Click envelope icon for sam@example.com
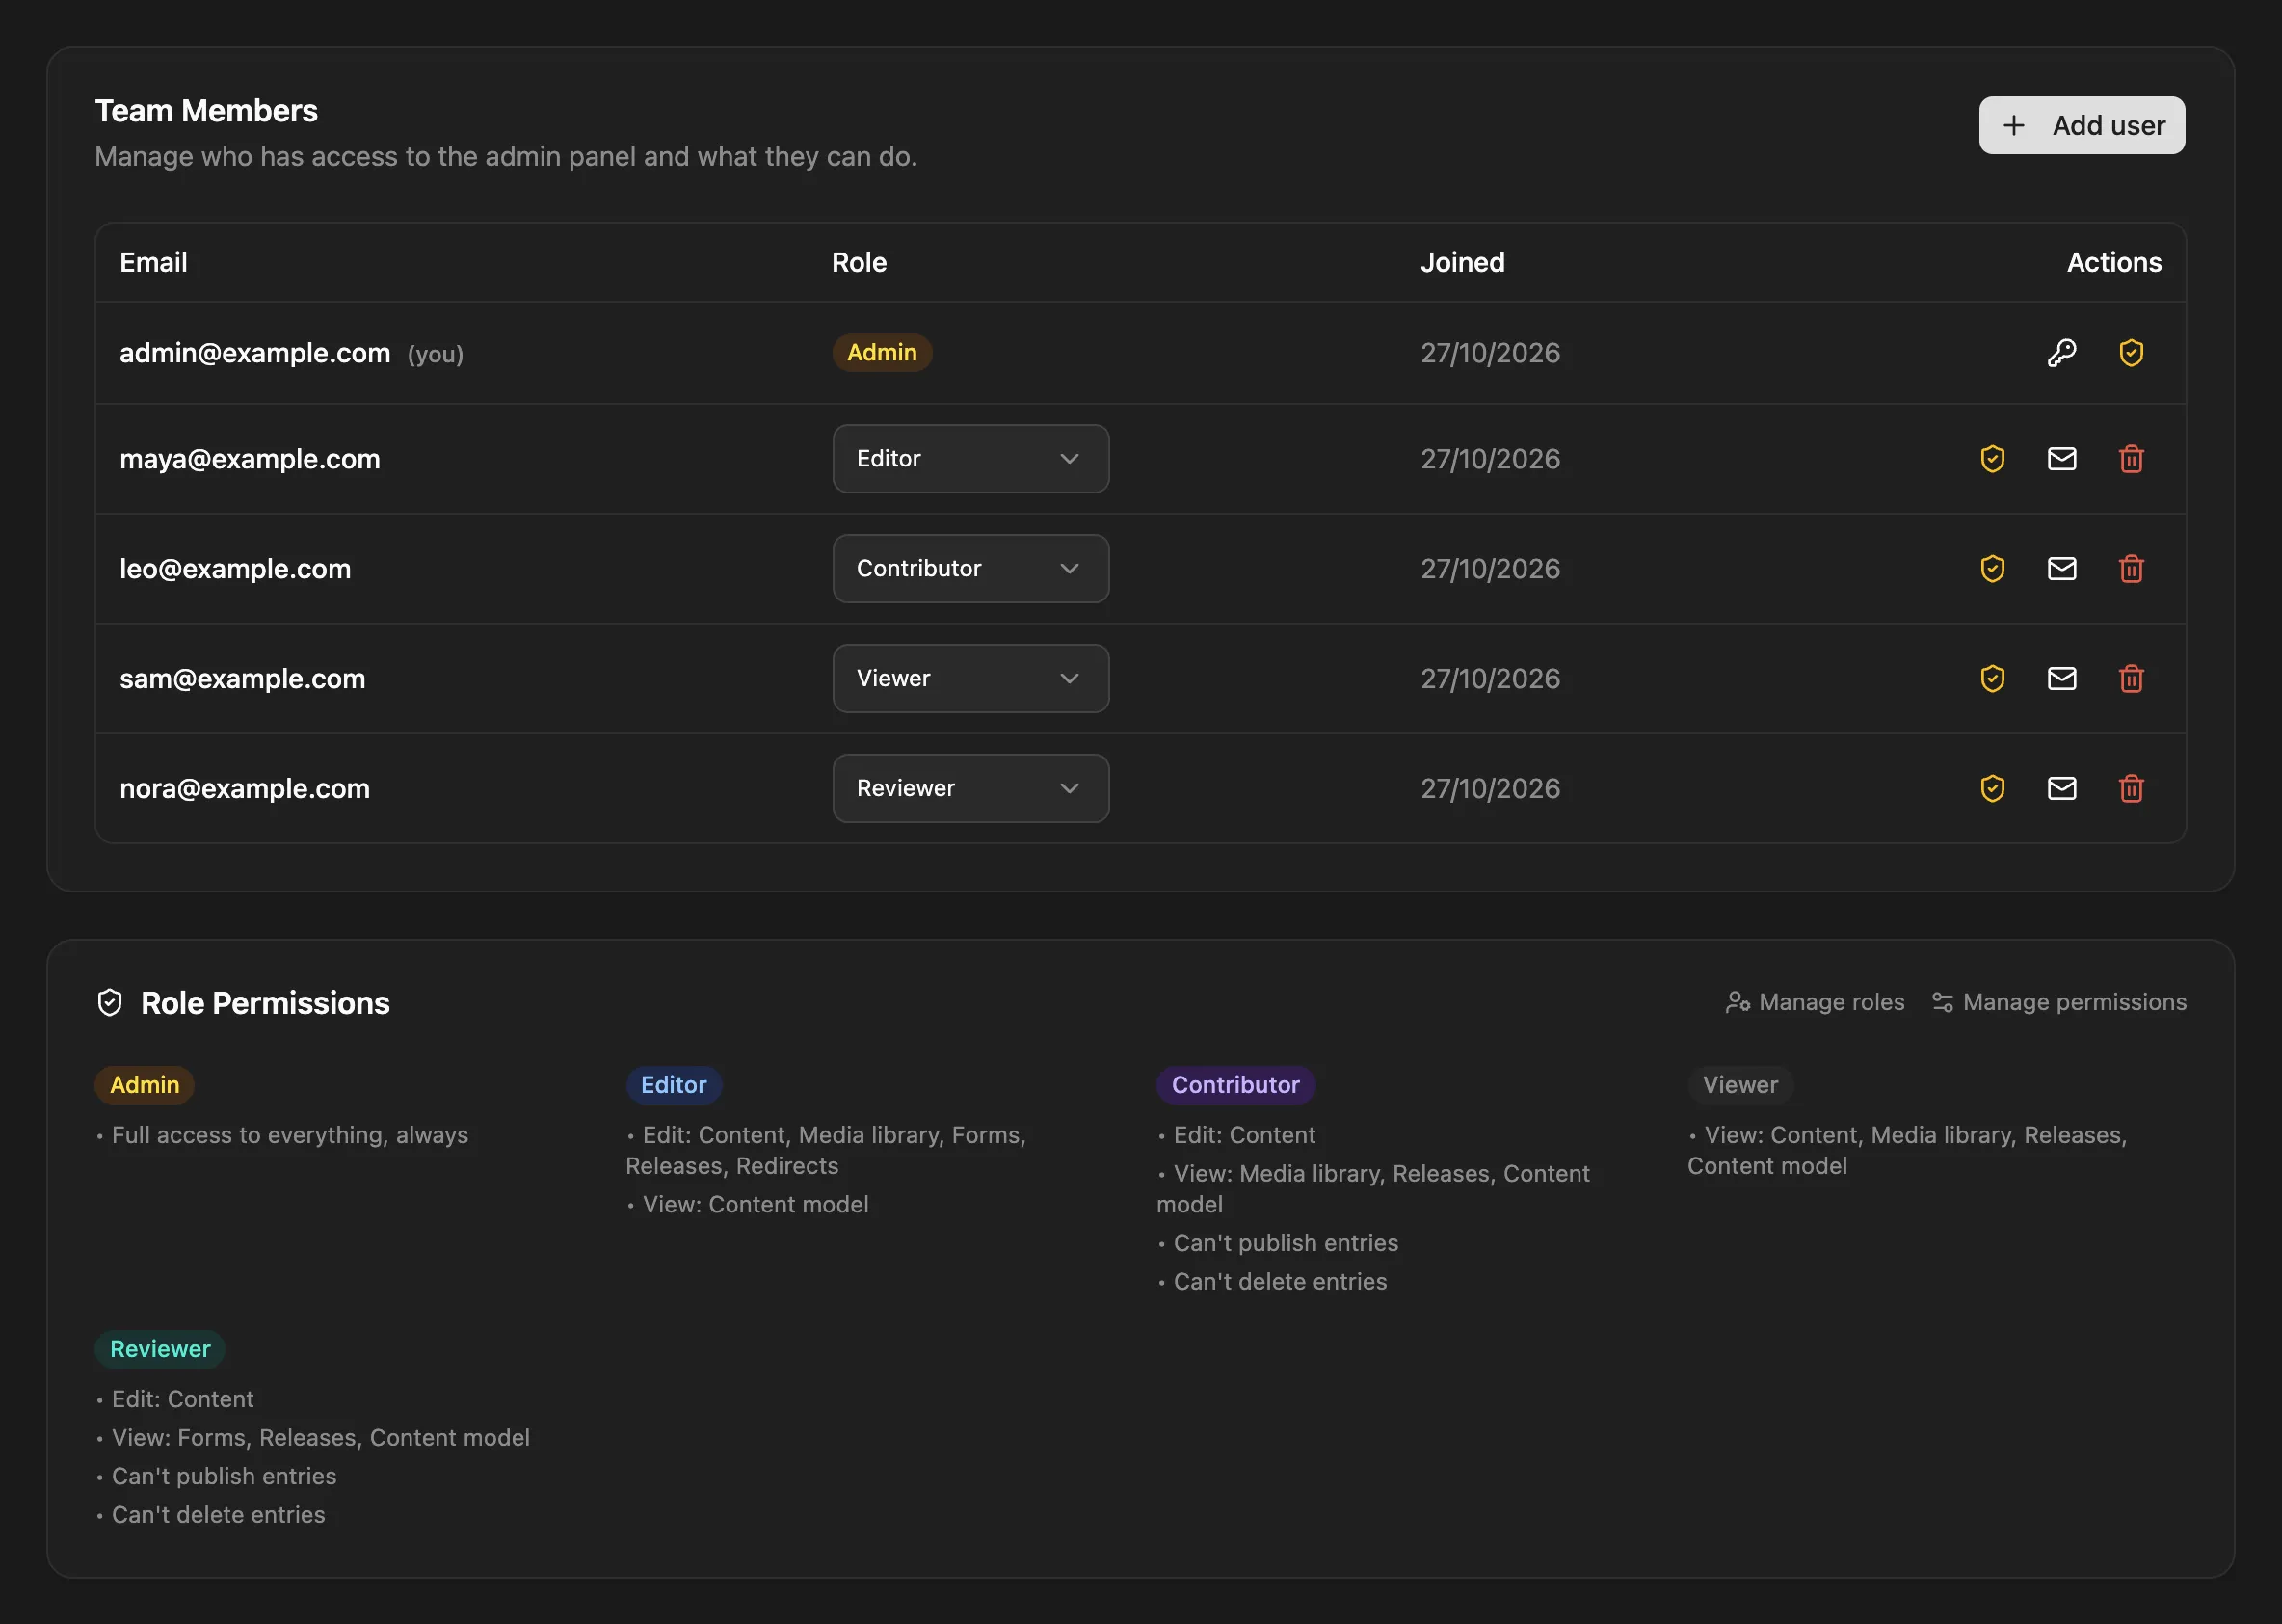2282x1624 pixels. pyautogui.click(x=2061, y=679)
